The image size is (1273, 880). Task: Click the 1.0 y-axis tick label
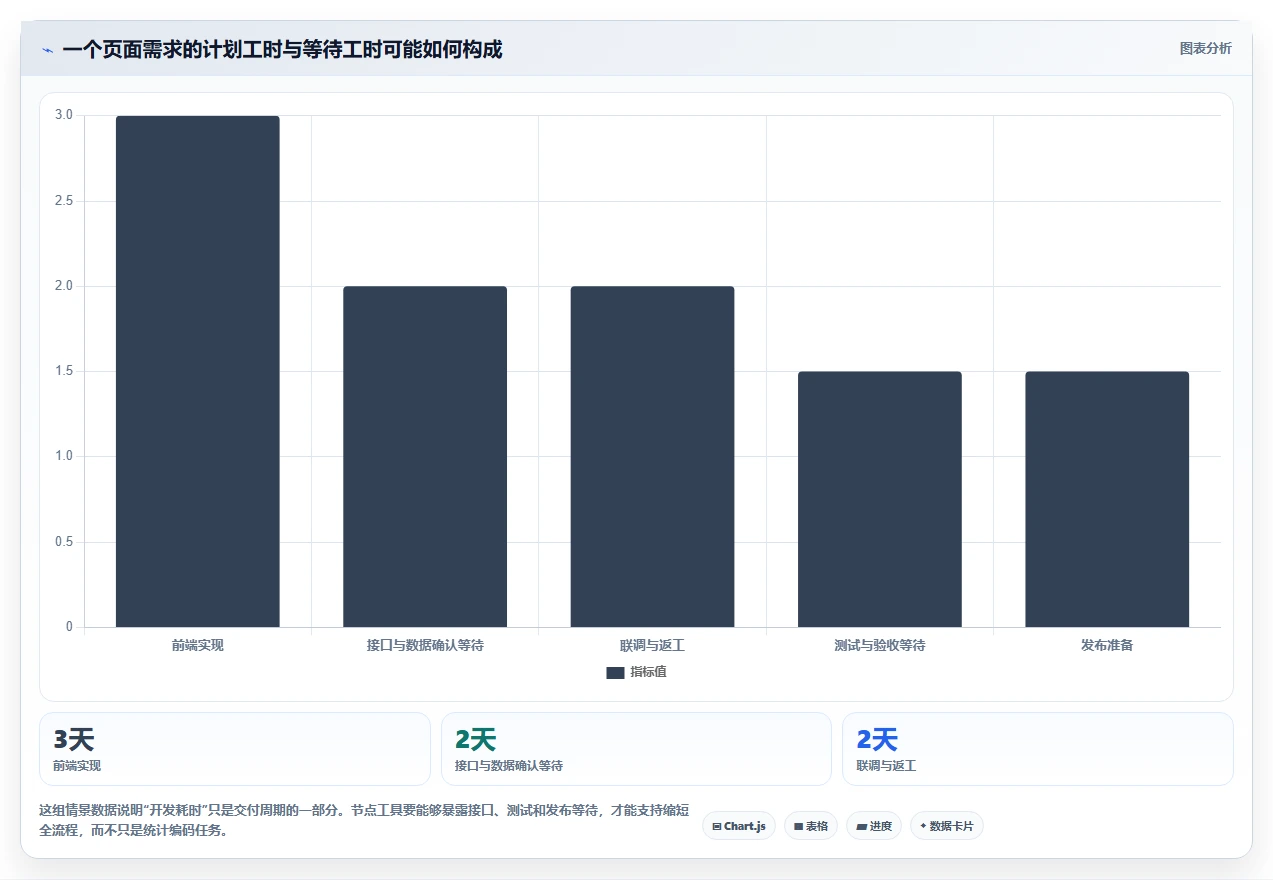64,456
